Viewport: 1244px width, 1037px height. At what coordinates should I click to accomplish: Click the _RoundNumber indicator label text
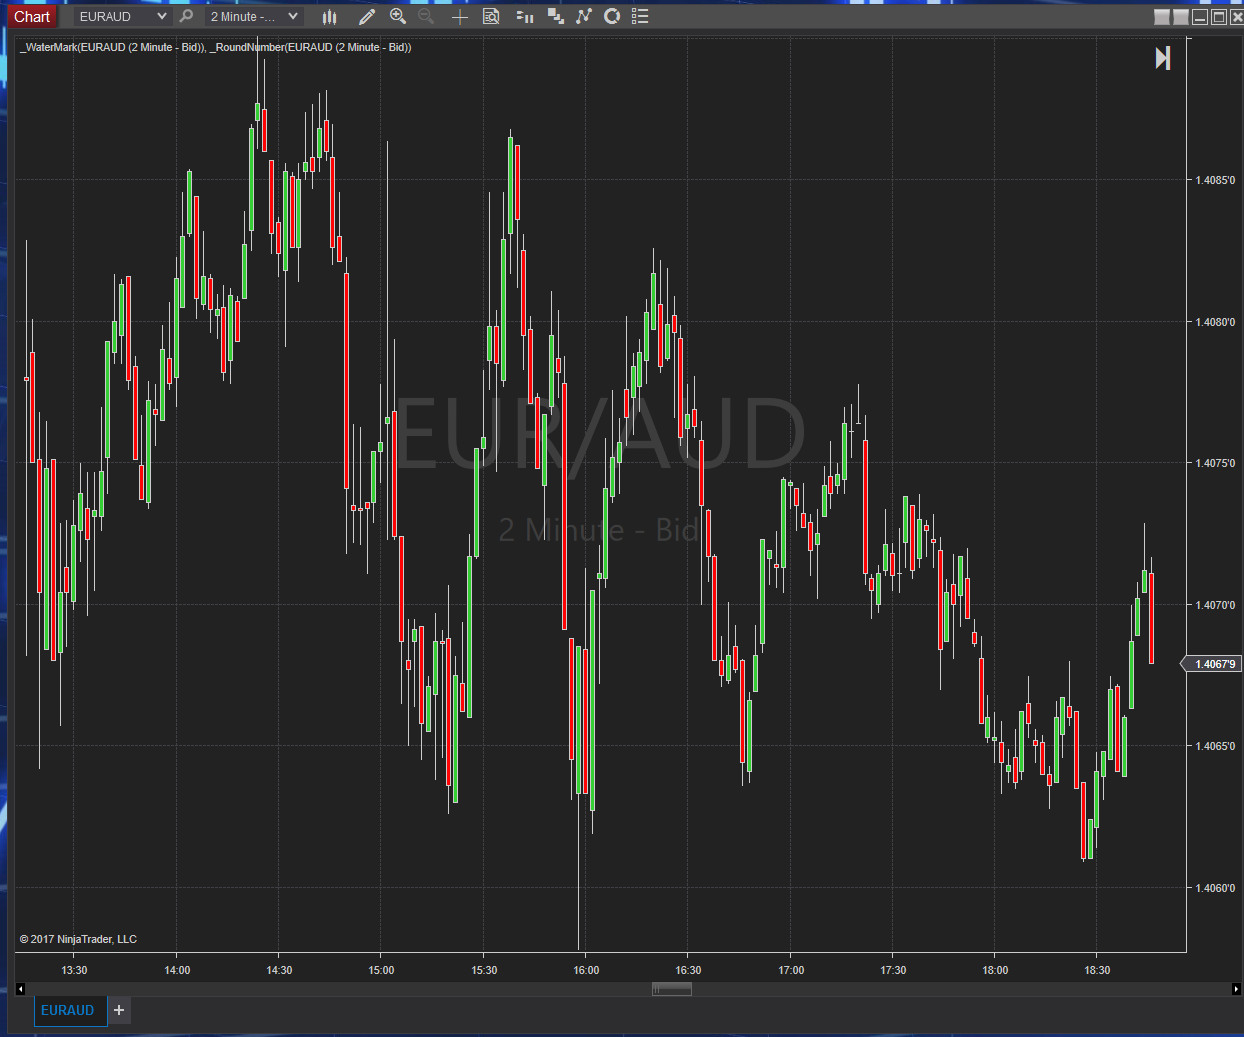(x=311, y=47)
